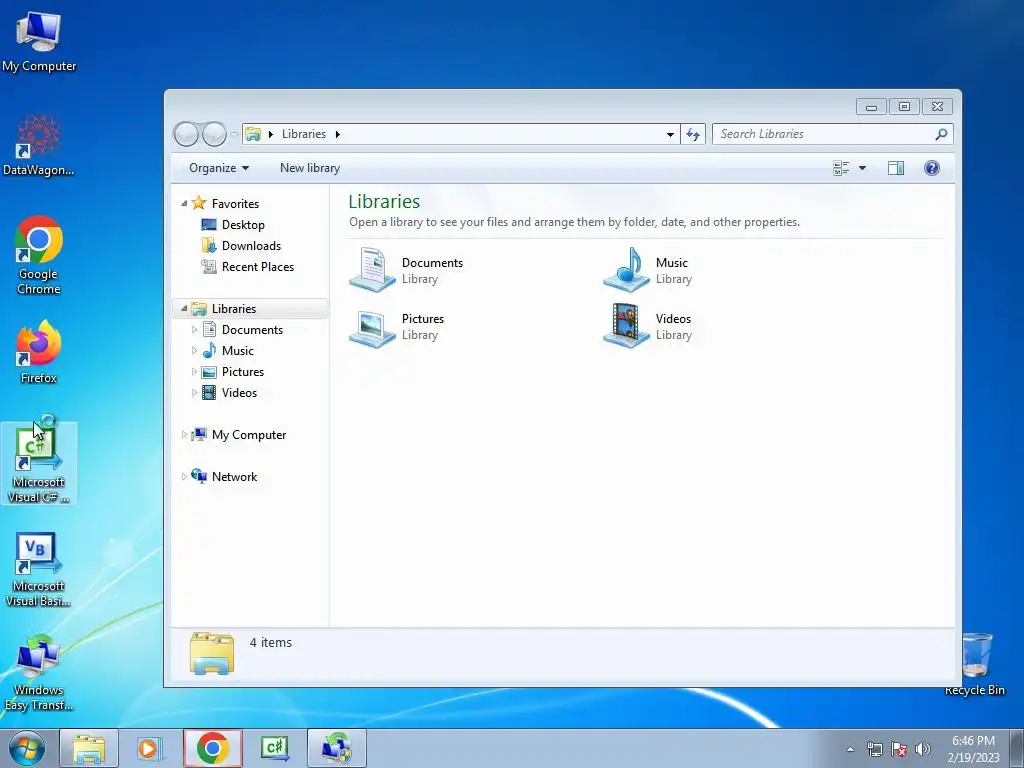Open Google Chrome from the taskbar

[213, 748]
